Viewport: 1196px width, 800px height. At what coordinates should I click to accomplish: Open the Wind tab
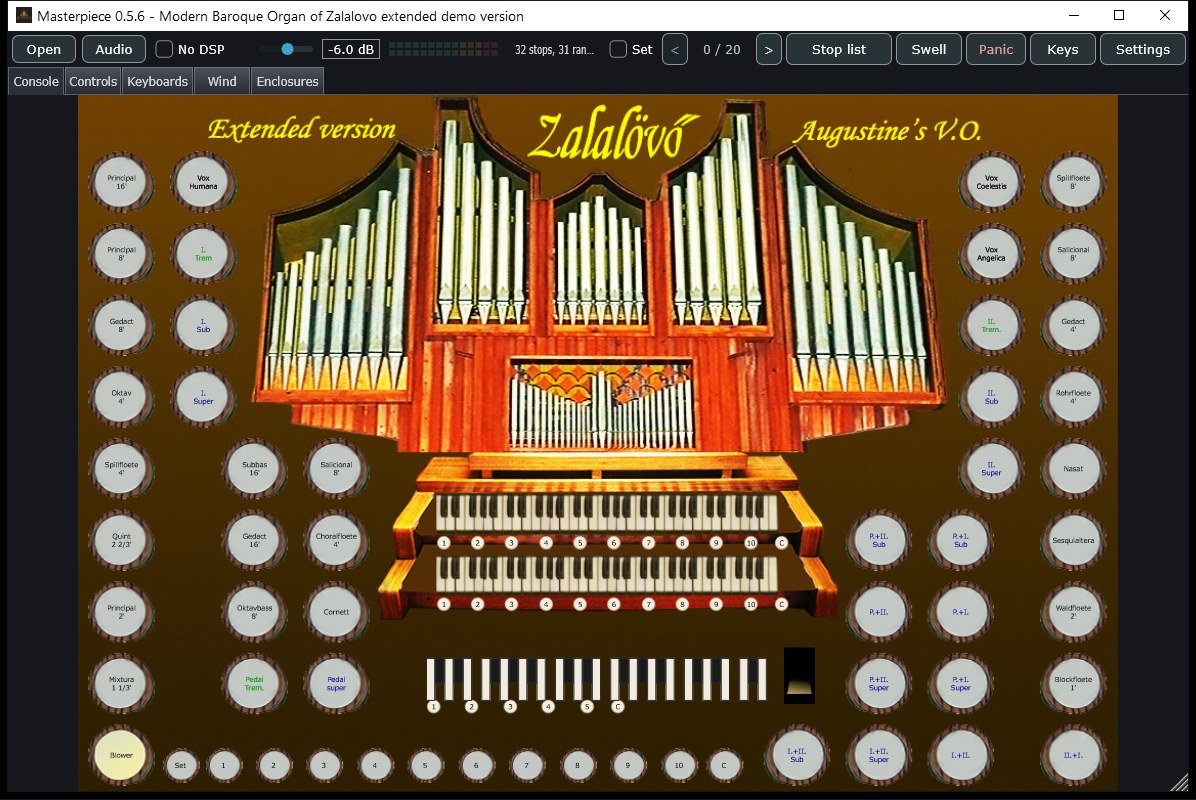222,82
